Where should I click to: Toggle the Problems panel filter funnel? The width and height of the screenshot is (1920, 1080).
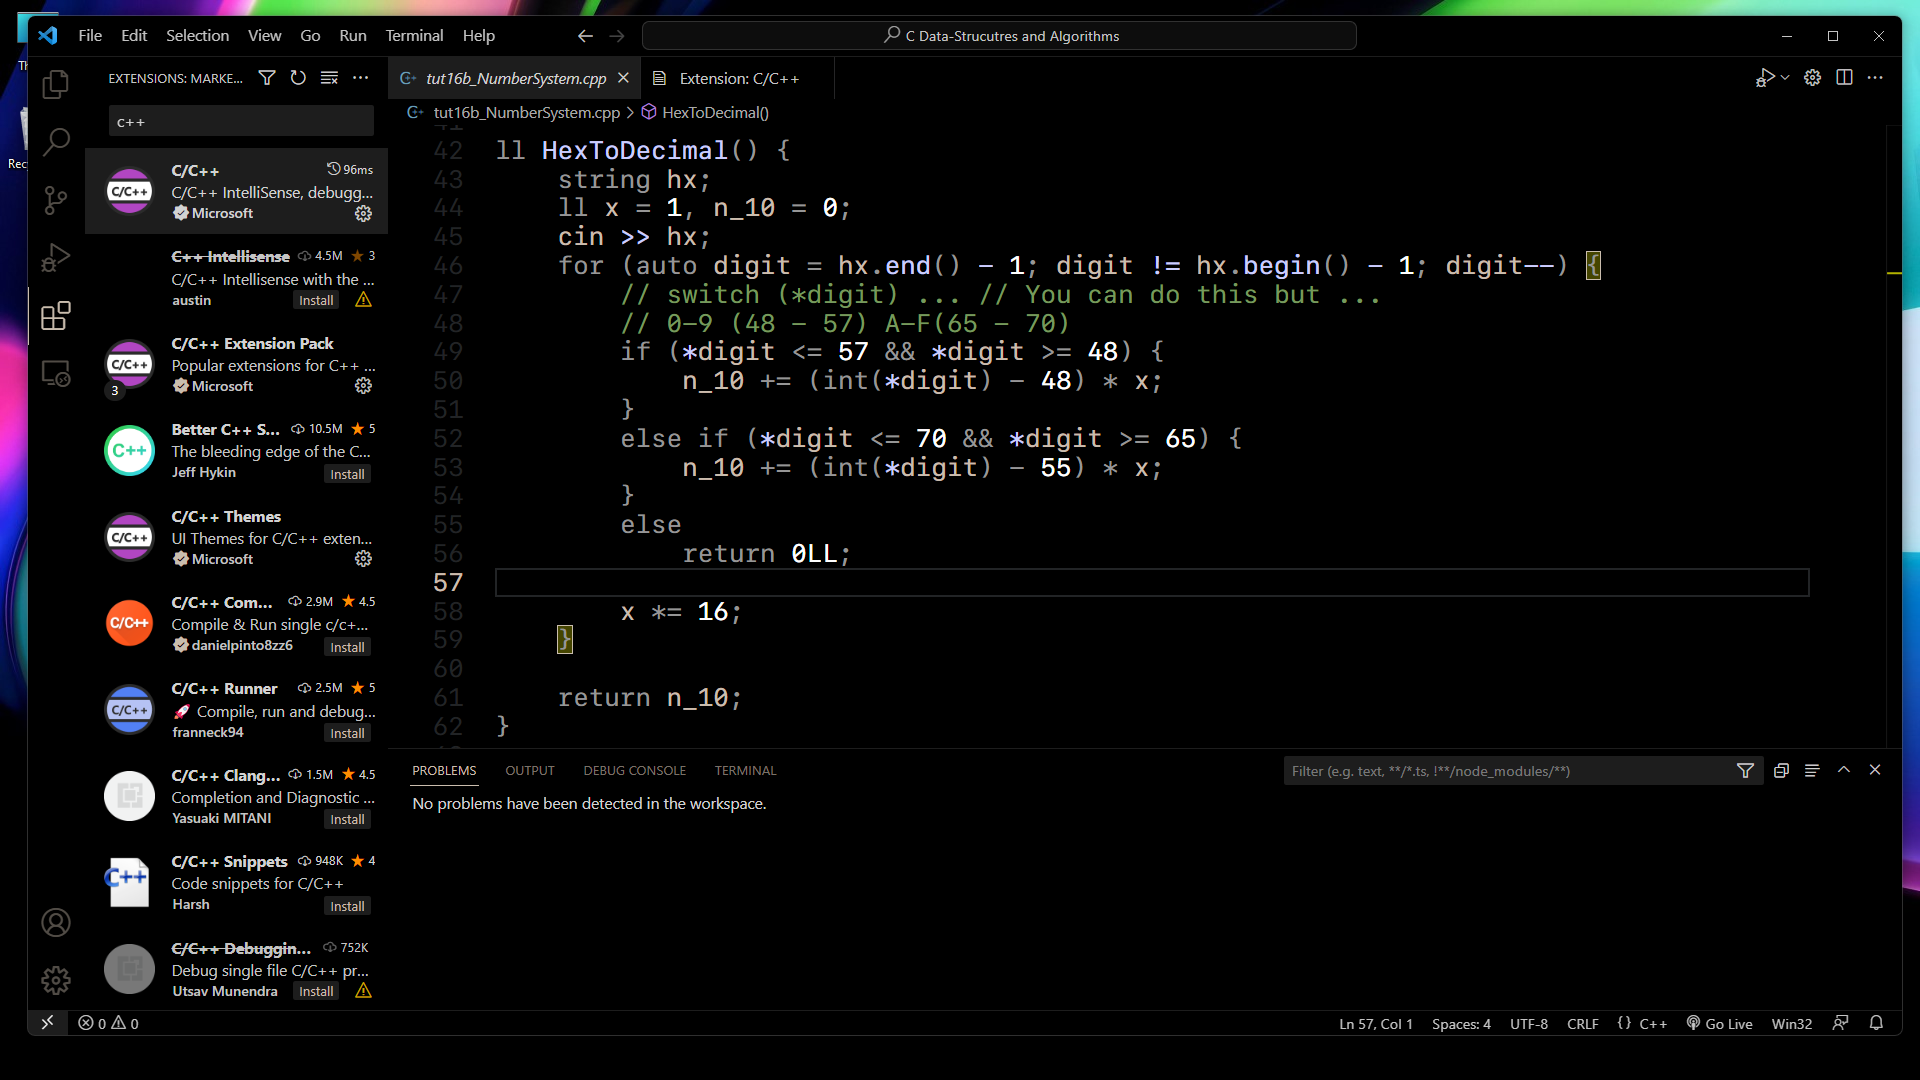(1746, 770)
